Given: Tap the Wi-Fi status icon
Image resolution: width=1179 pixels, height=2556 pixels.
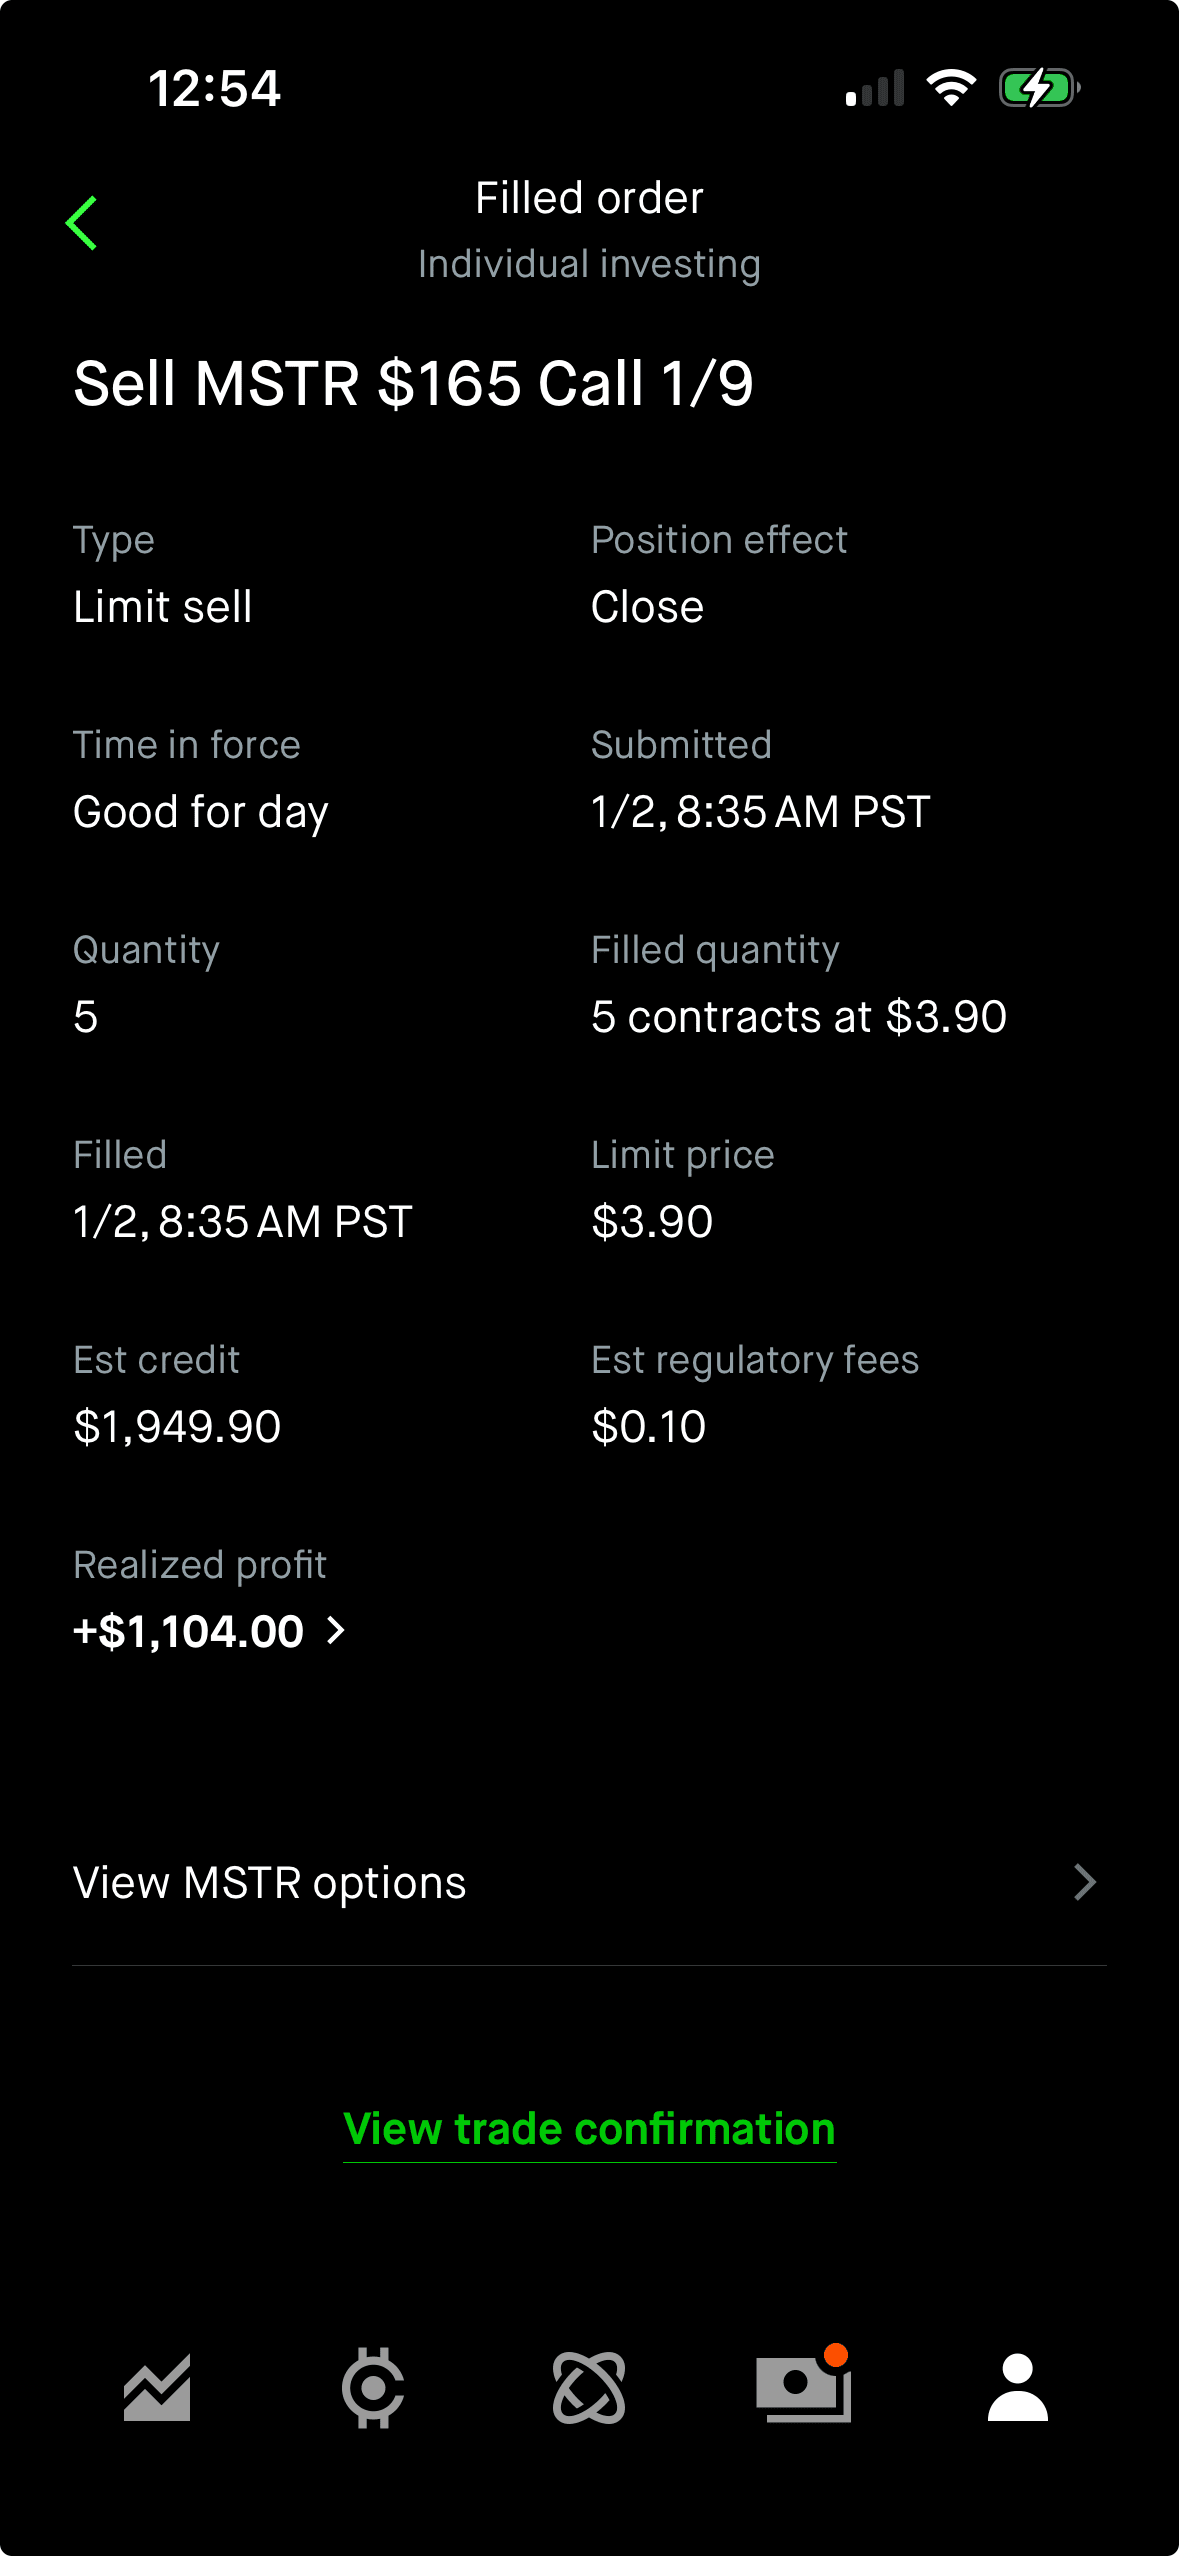Looking at the screenshot, I should [x=951, y=88].
